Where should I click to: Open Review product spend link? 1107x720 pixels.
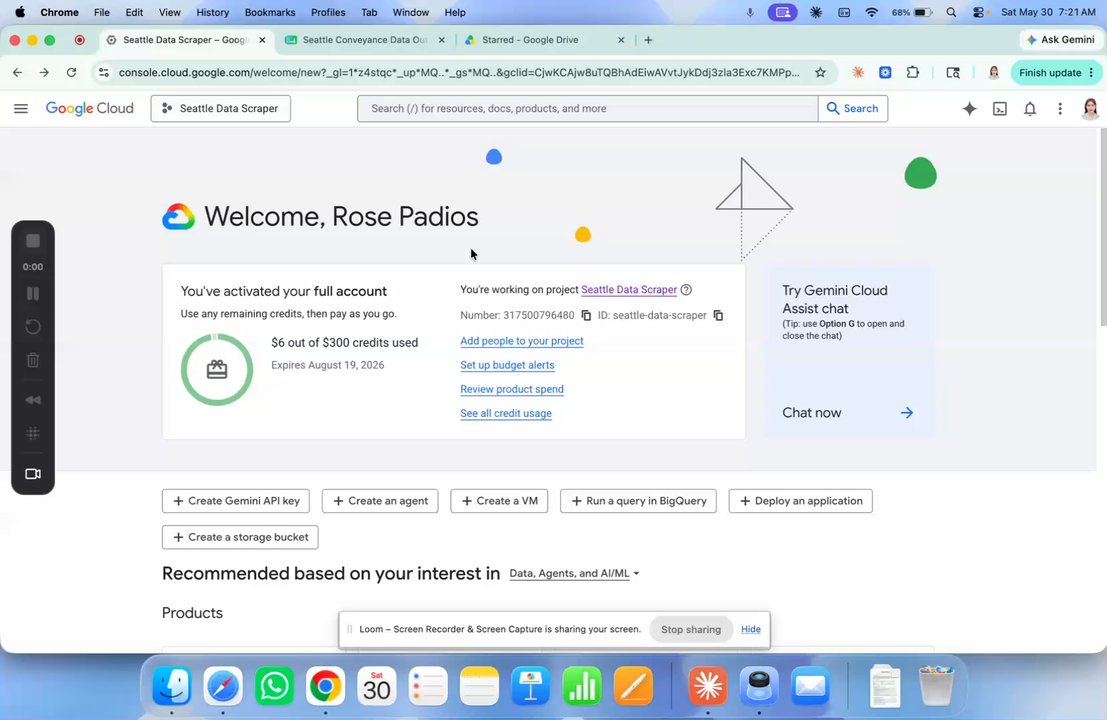point(512,389)
